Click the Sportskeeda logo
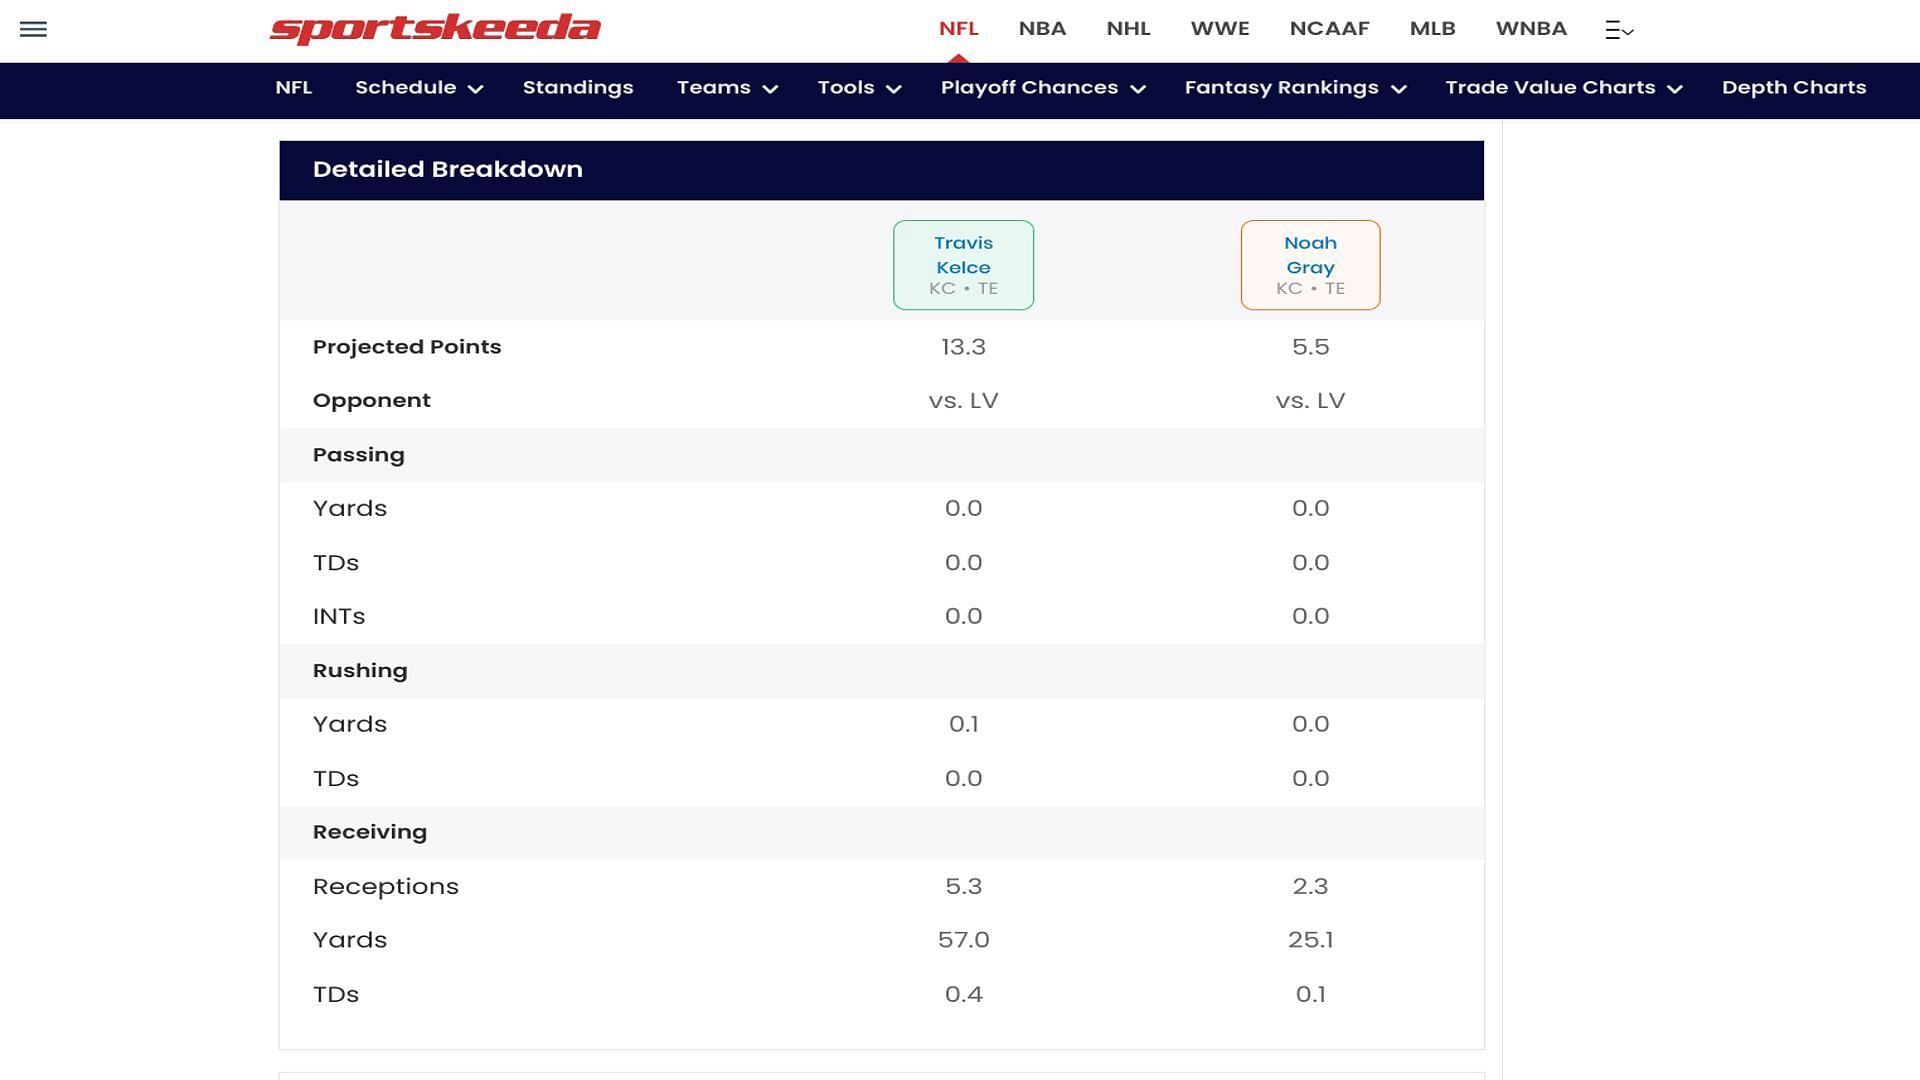 click(x=435, y=29)
